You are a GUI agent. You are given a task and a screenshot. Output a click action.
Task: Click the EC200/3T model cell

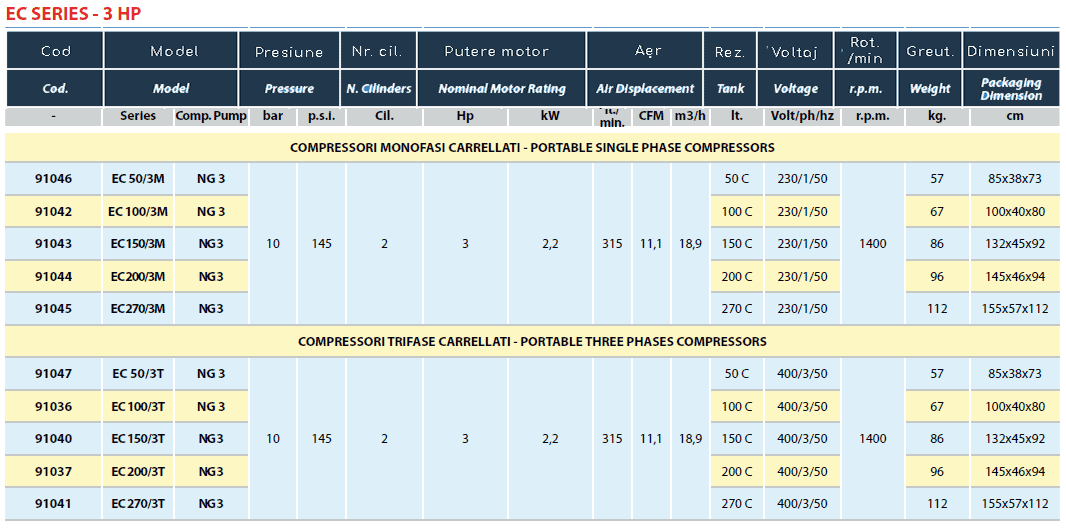(138, 471)
